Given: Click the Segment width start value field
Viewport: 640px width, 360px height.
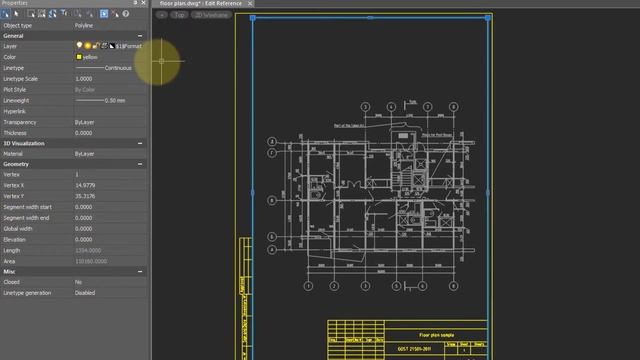Looking at the screenshot, I should tap(109, 207).
